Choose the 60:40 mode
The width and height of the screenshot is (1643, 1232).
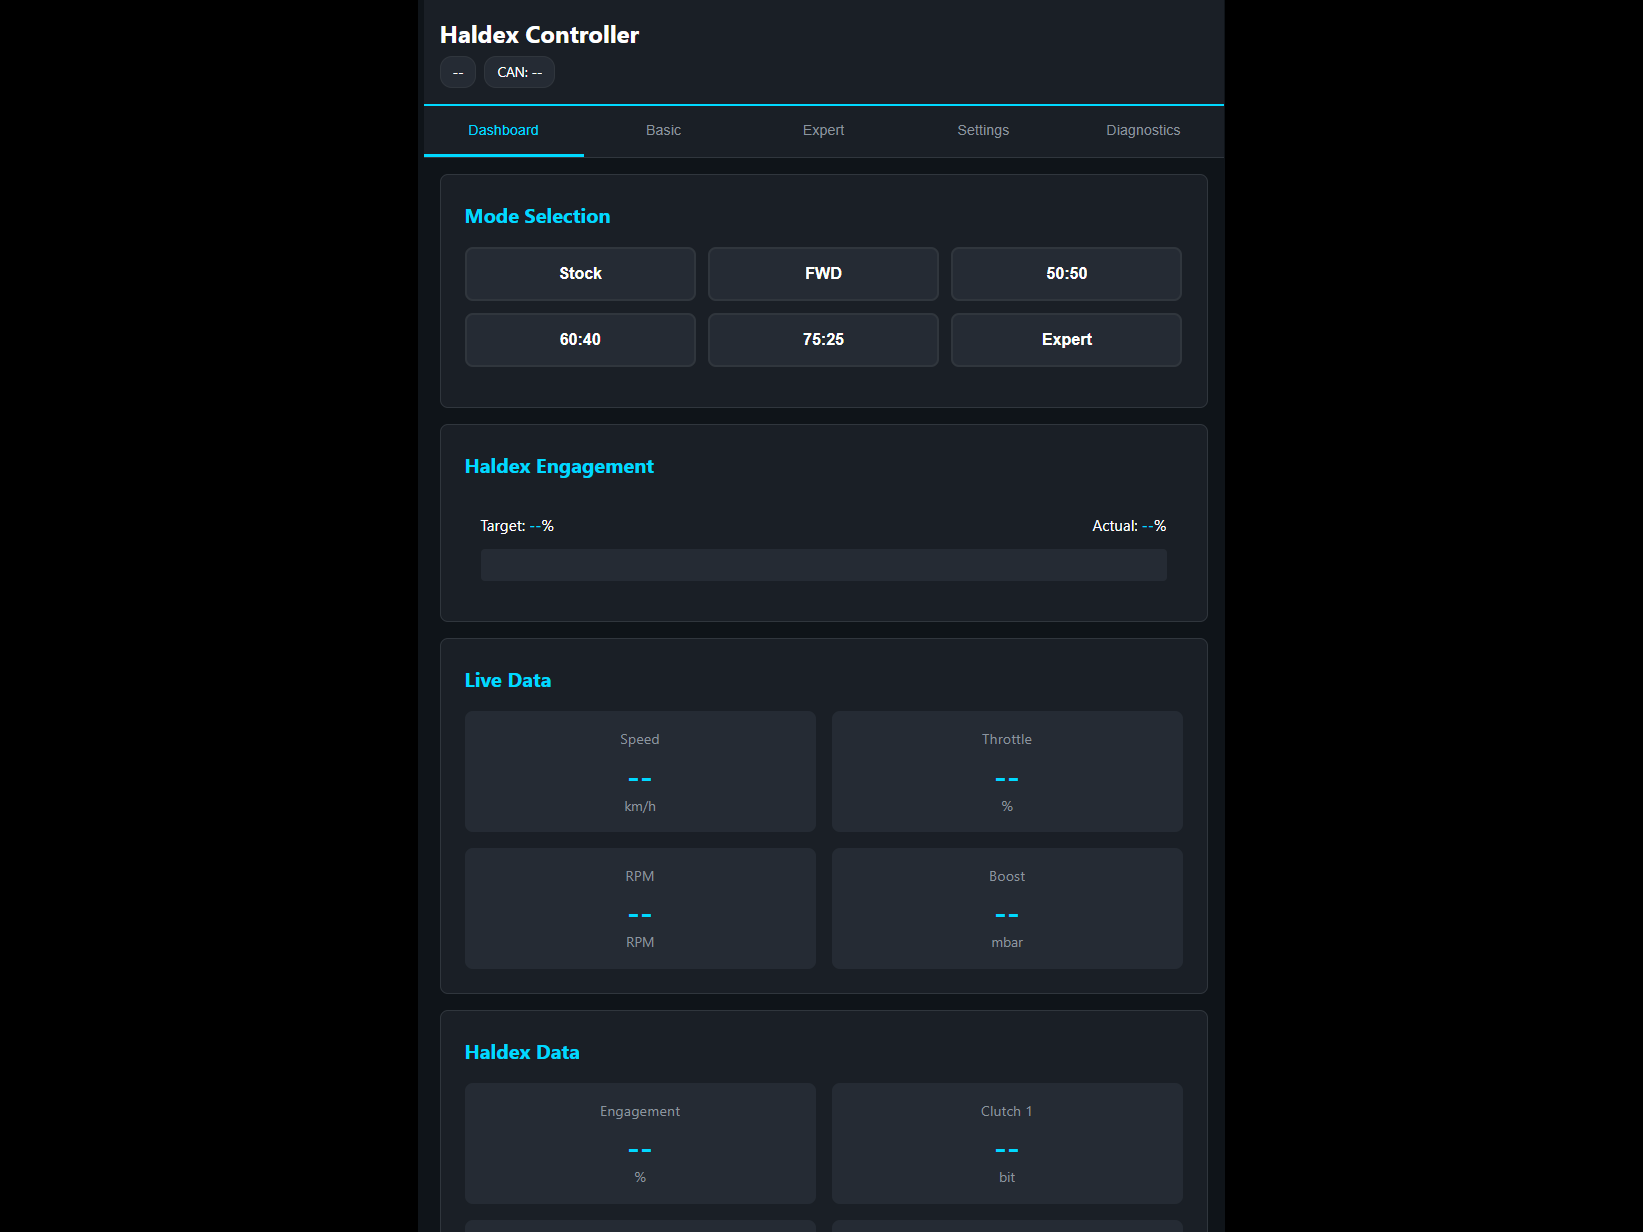point(580,340)
